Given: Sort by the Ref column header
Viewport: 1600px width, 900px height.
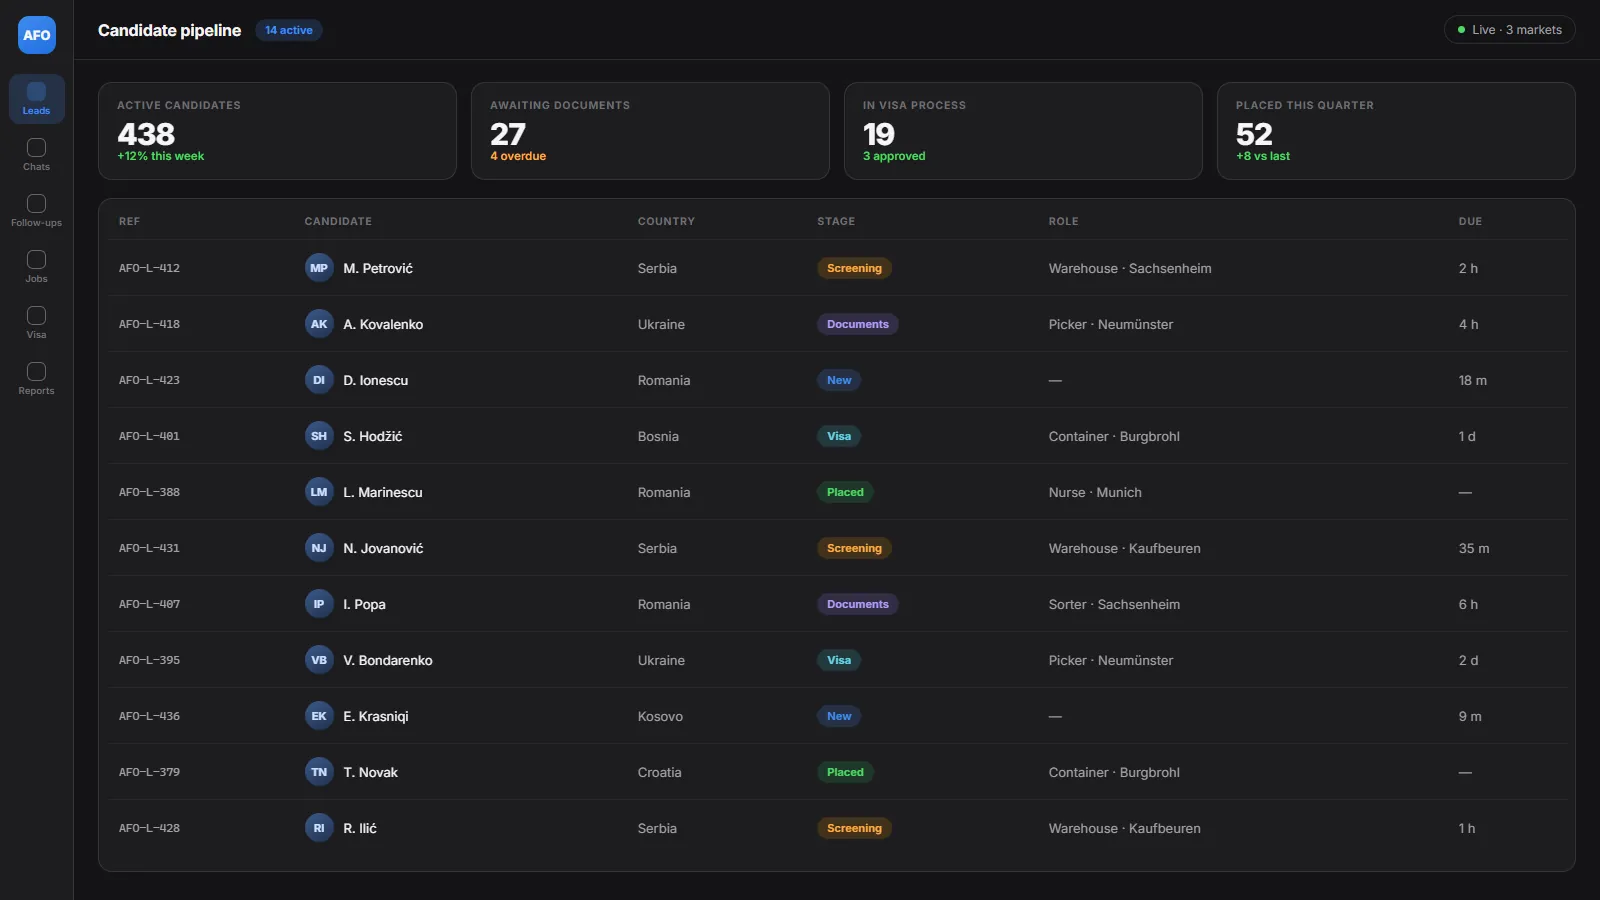Looking at the screenshot, I should coord(129,221).
